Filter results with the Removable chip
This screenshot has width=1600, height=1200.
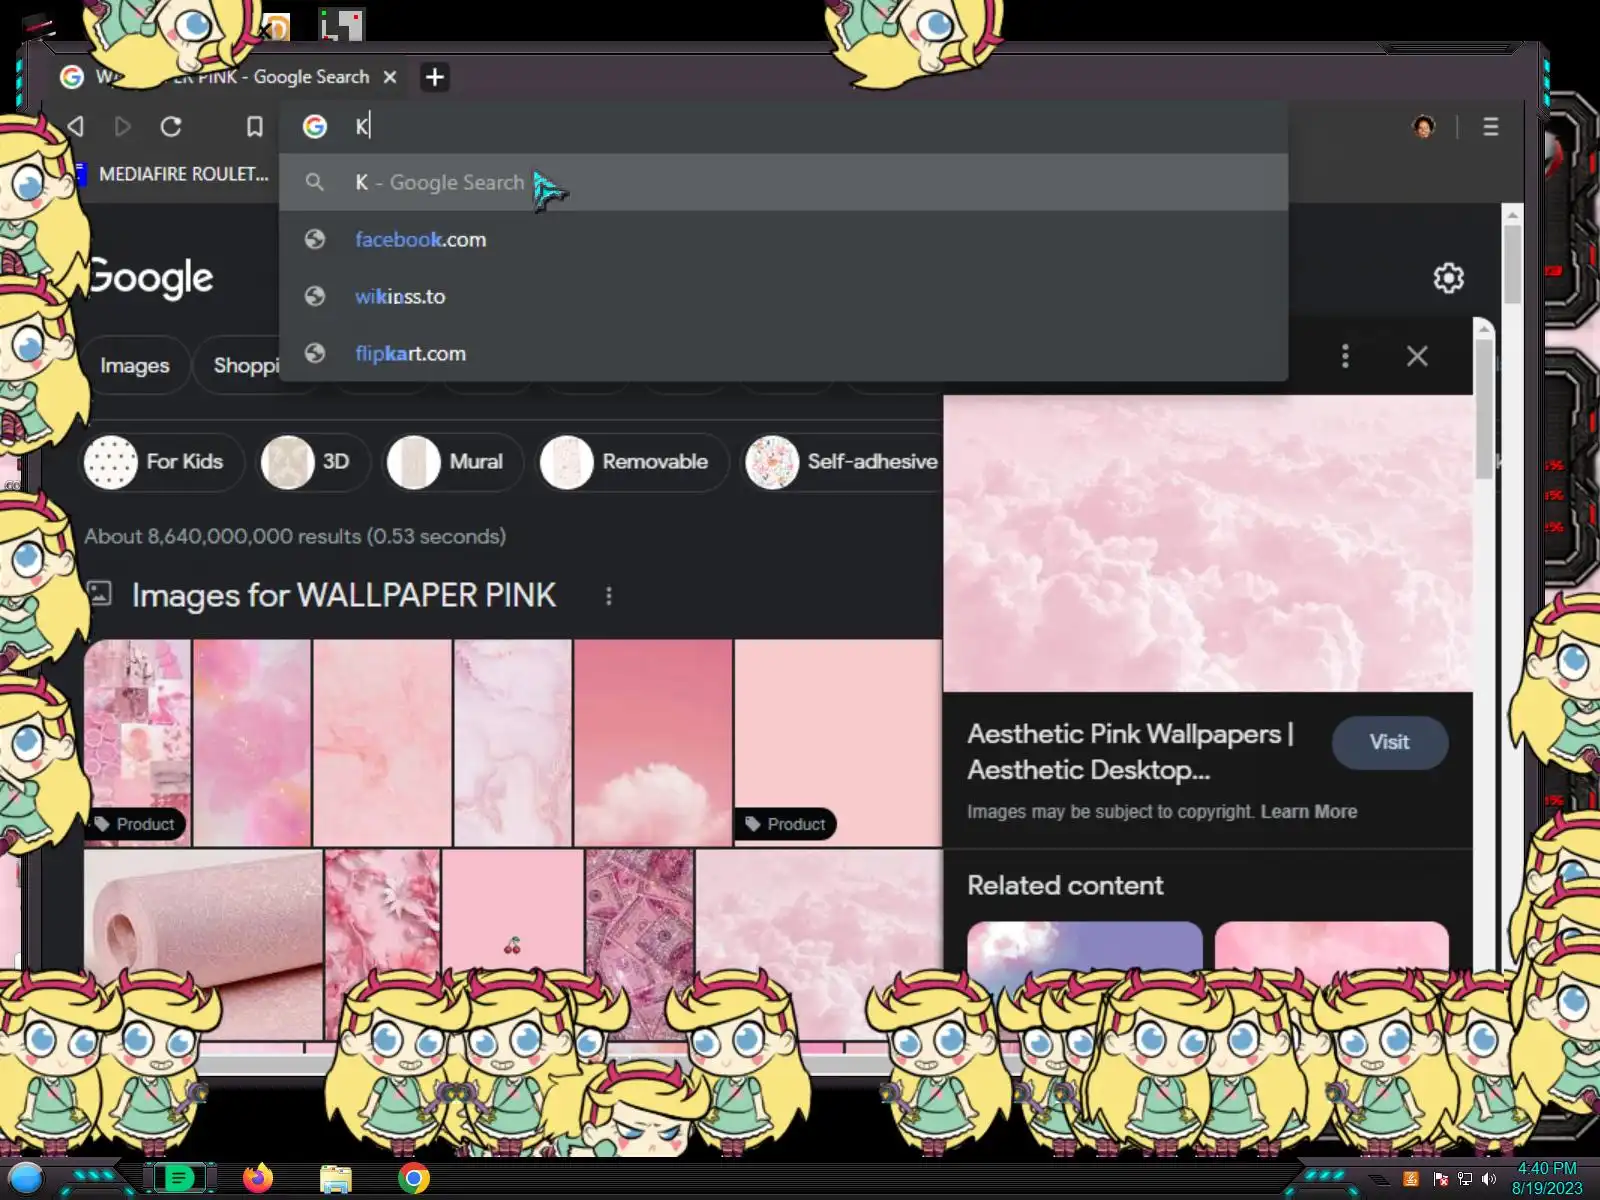632,462
